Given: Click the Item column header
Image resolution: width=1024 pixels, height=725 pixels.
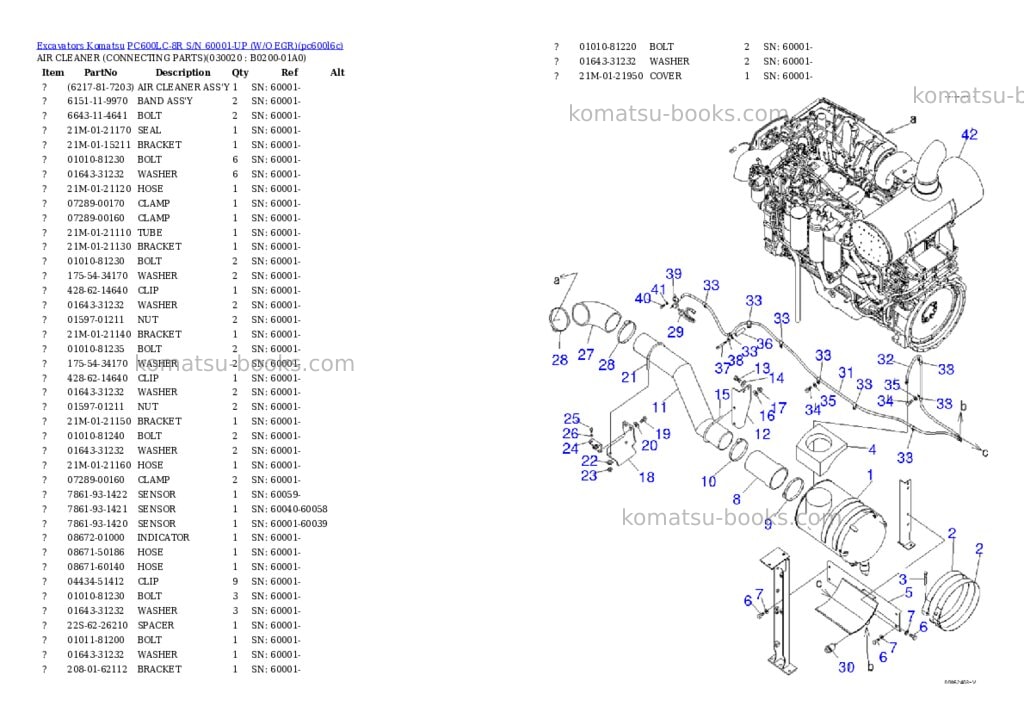Looking at the screenshot, I should click(53, 72).
